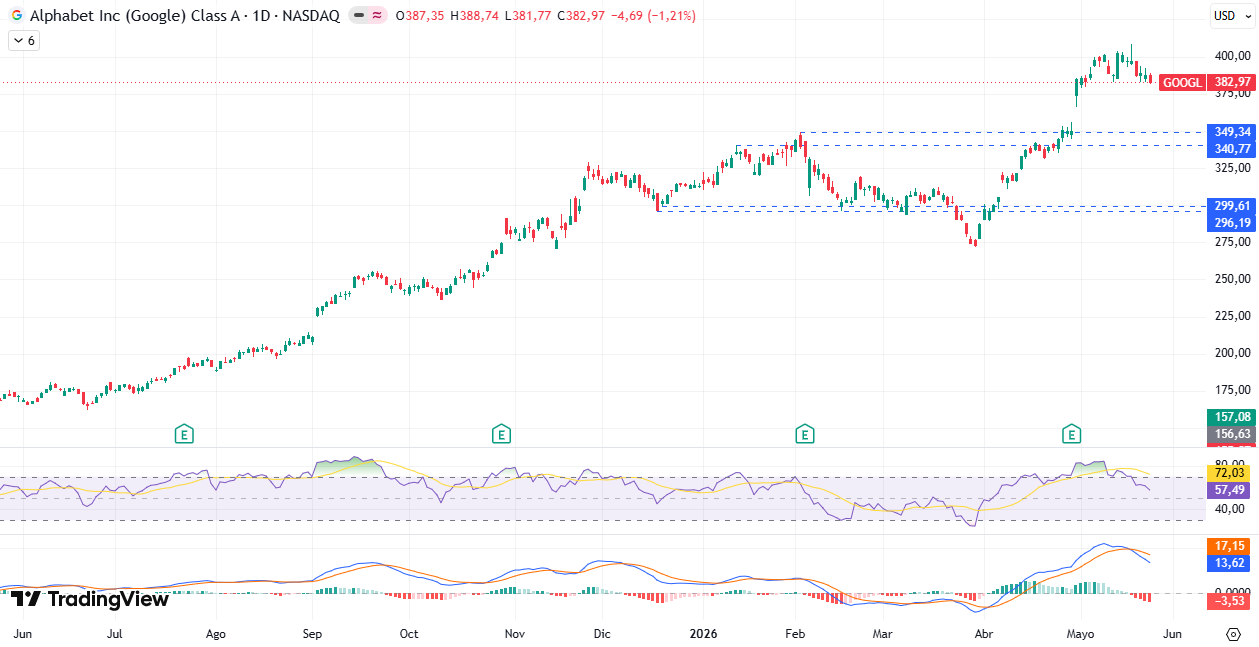Click the low value L381,77

529,16
